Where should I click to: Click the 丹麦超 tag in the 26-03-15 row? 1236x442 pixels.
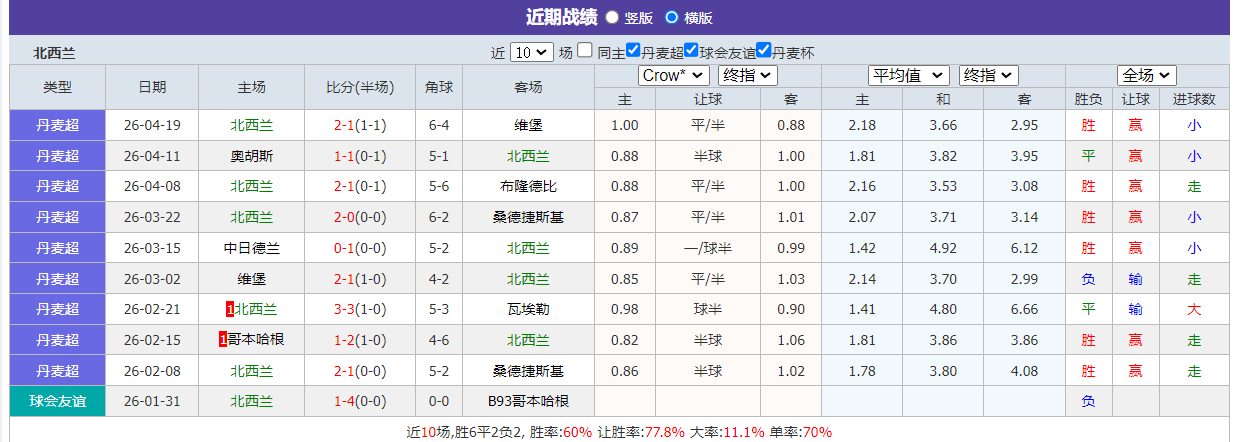58,248
